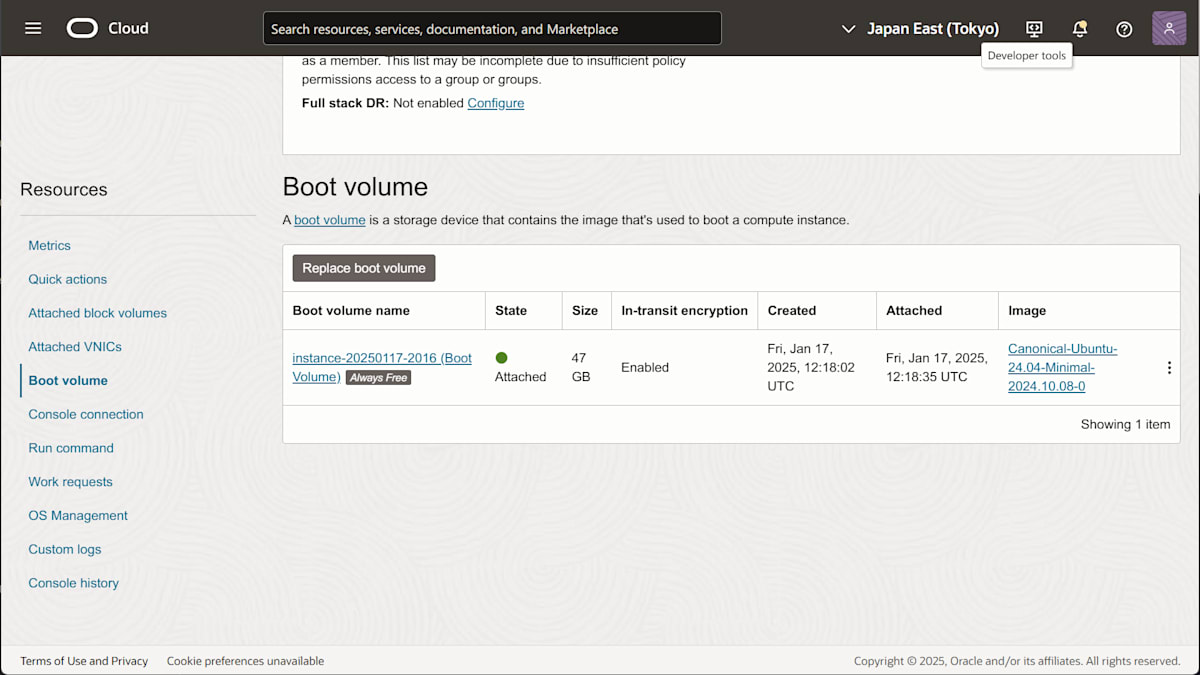Open Console history resource
Screen dimensions: 1200x675
coord(73,583)
